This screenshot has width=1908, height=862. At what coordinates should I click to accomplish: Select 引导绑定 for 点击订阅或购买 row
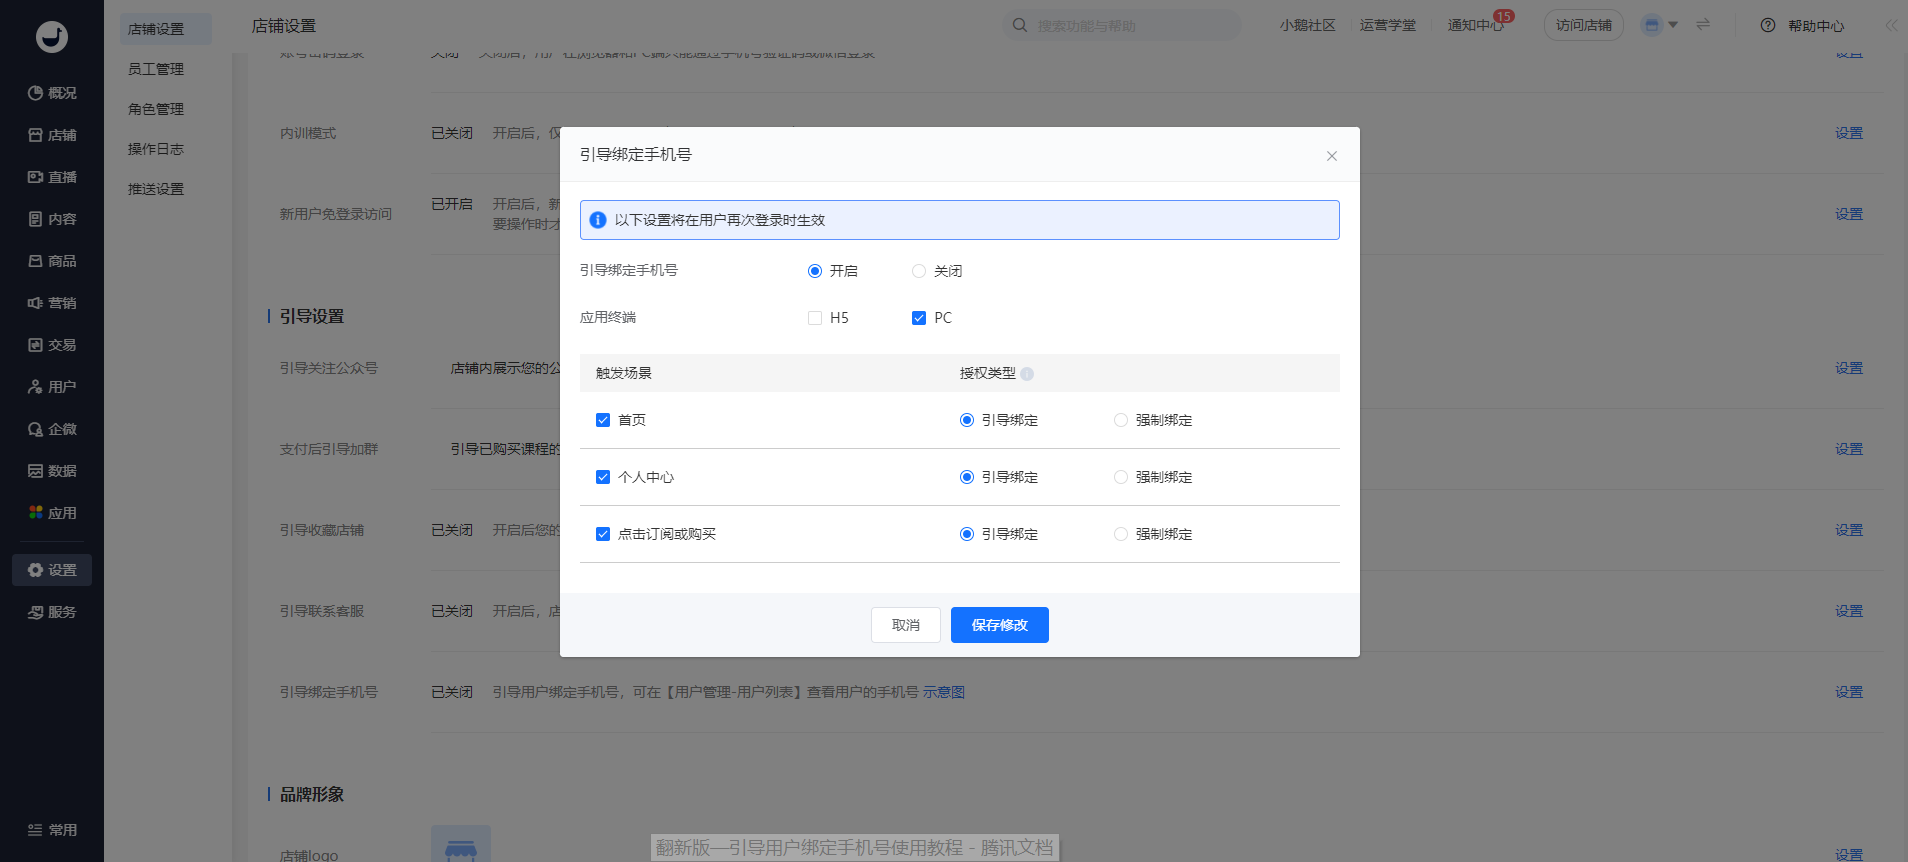click(967, 534)
